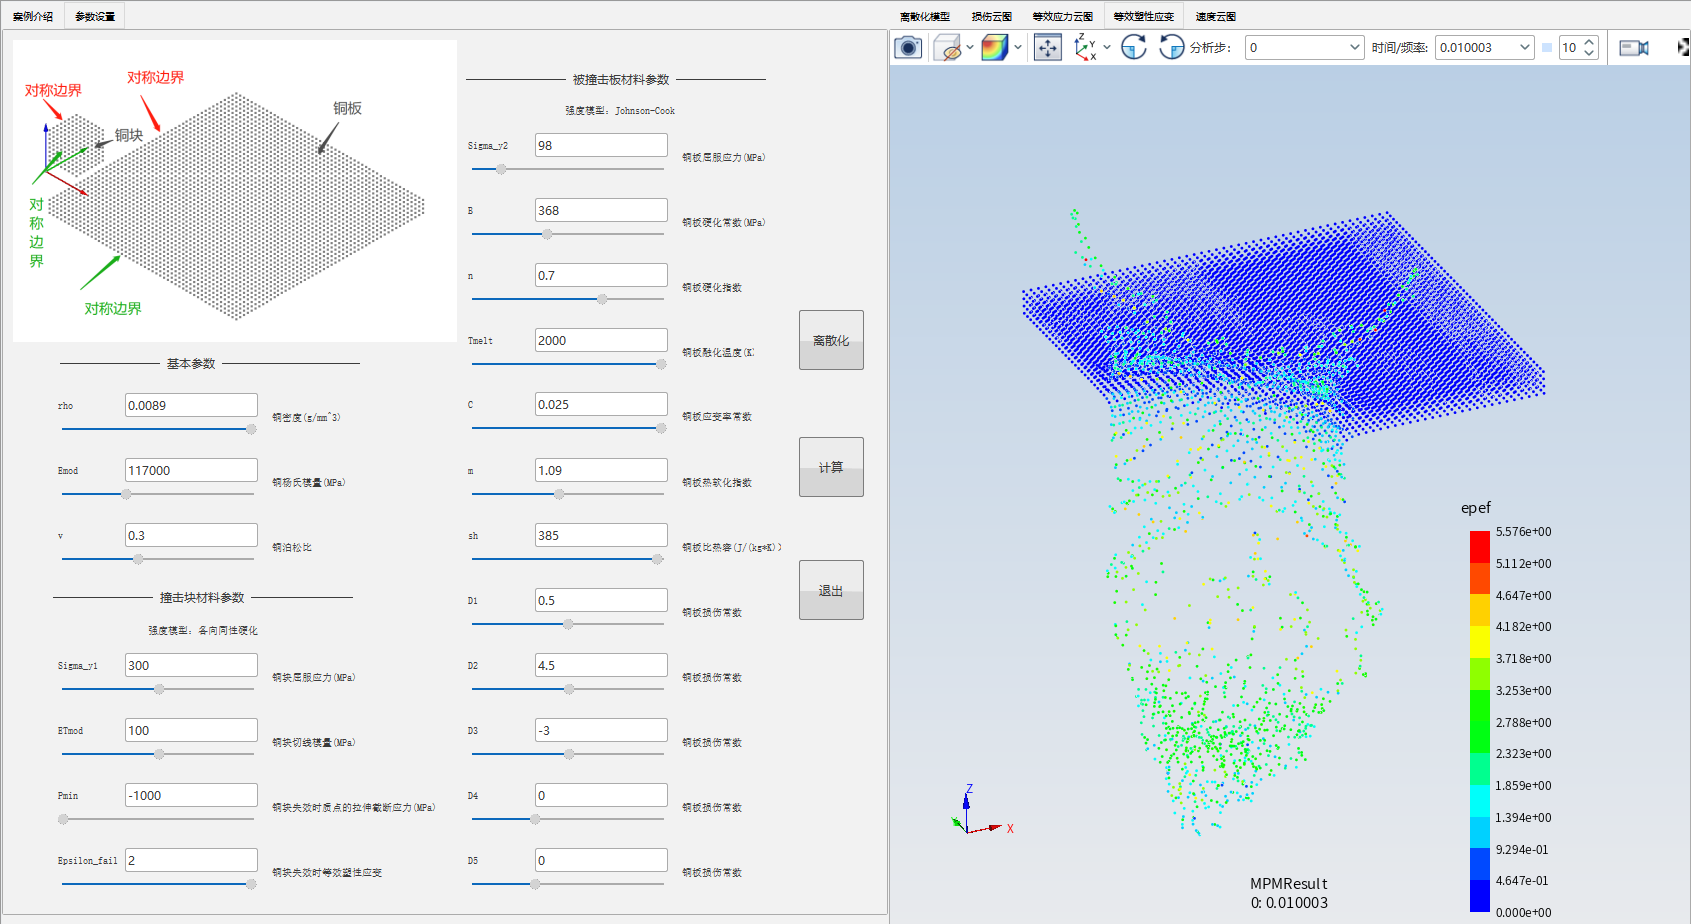1691x924 pixels.
Task: Click the show/hide model box icon
Action: pos(946,47)
